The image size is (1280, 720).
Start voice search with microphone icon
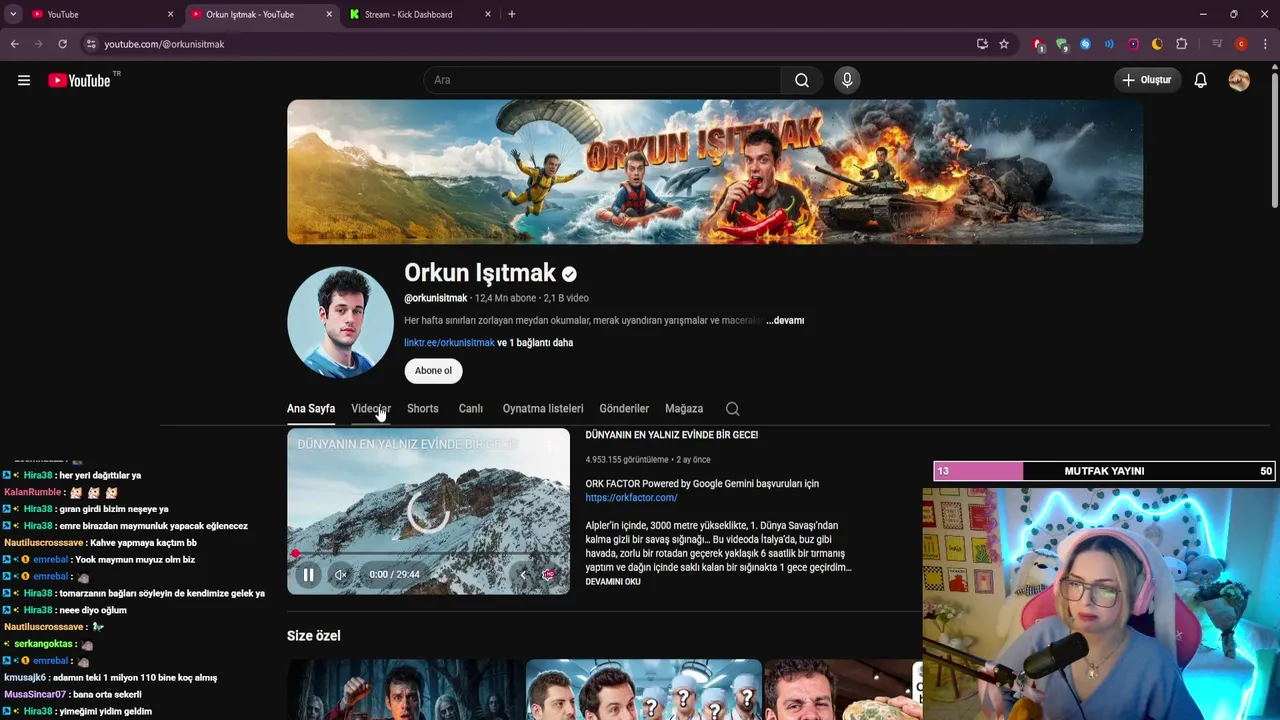[x=847, y=80]
